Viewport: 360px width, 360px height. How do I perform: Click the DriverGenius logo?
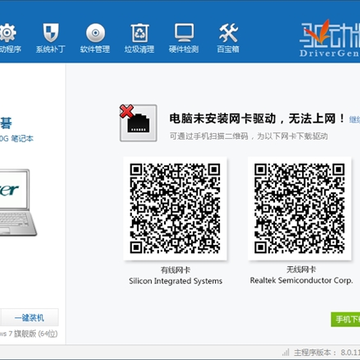[330, 38]
